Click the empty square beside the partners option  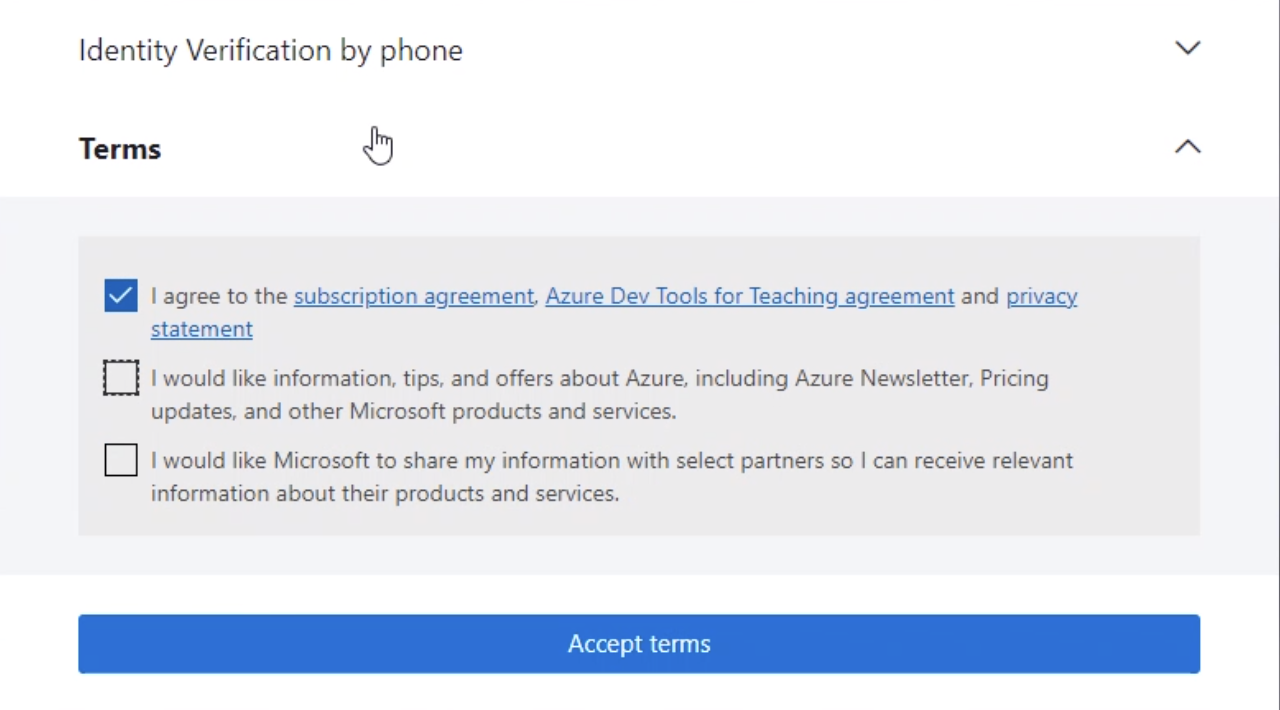coord(121,460)
